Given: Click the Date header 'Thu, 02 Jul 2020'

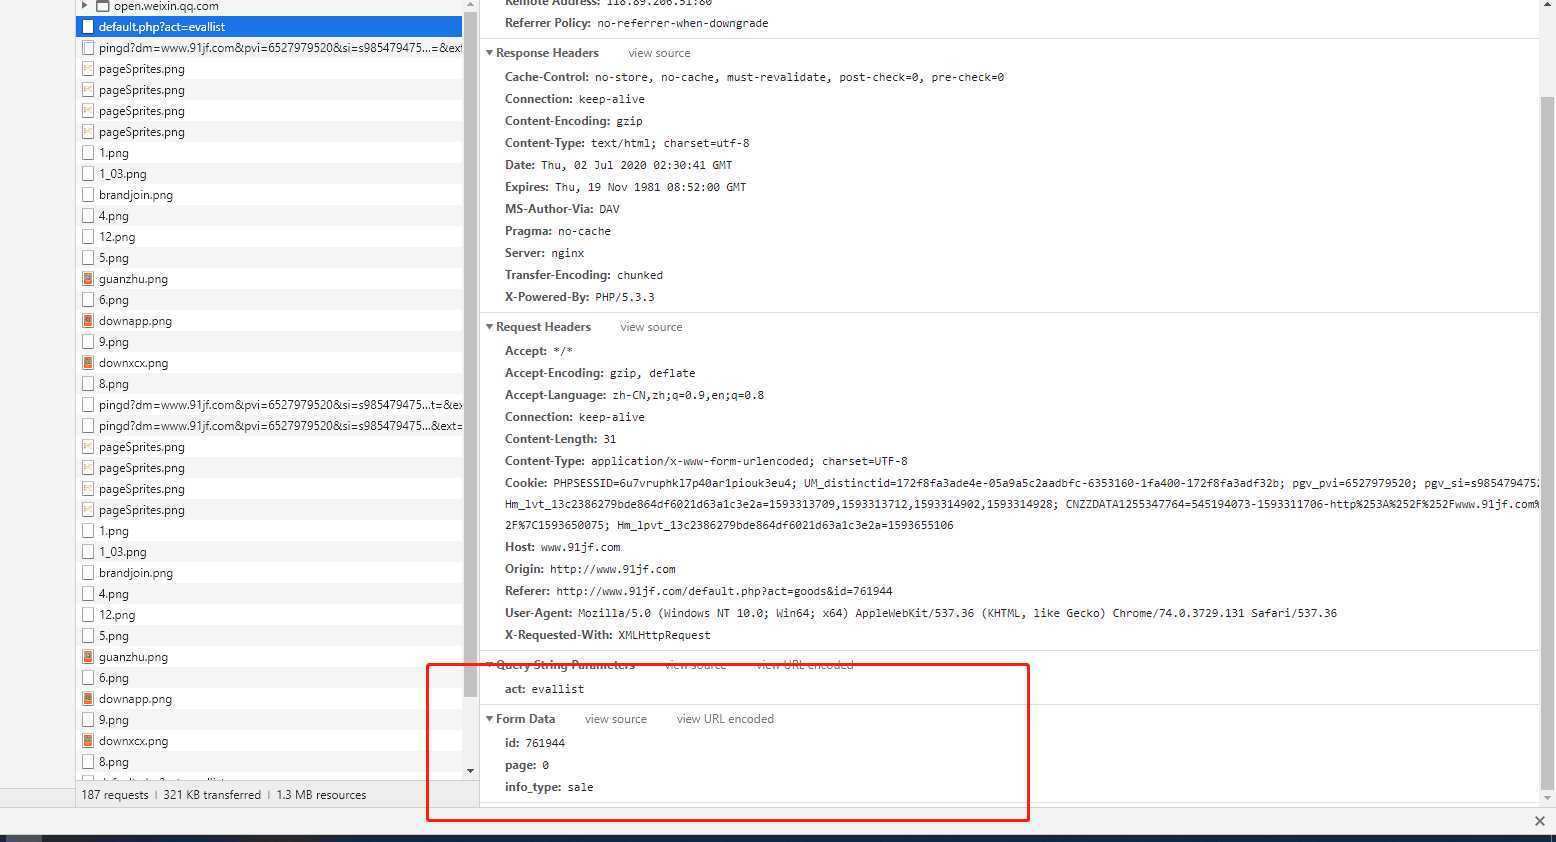Looking at the screenshot, I should coord(618,165).
